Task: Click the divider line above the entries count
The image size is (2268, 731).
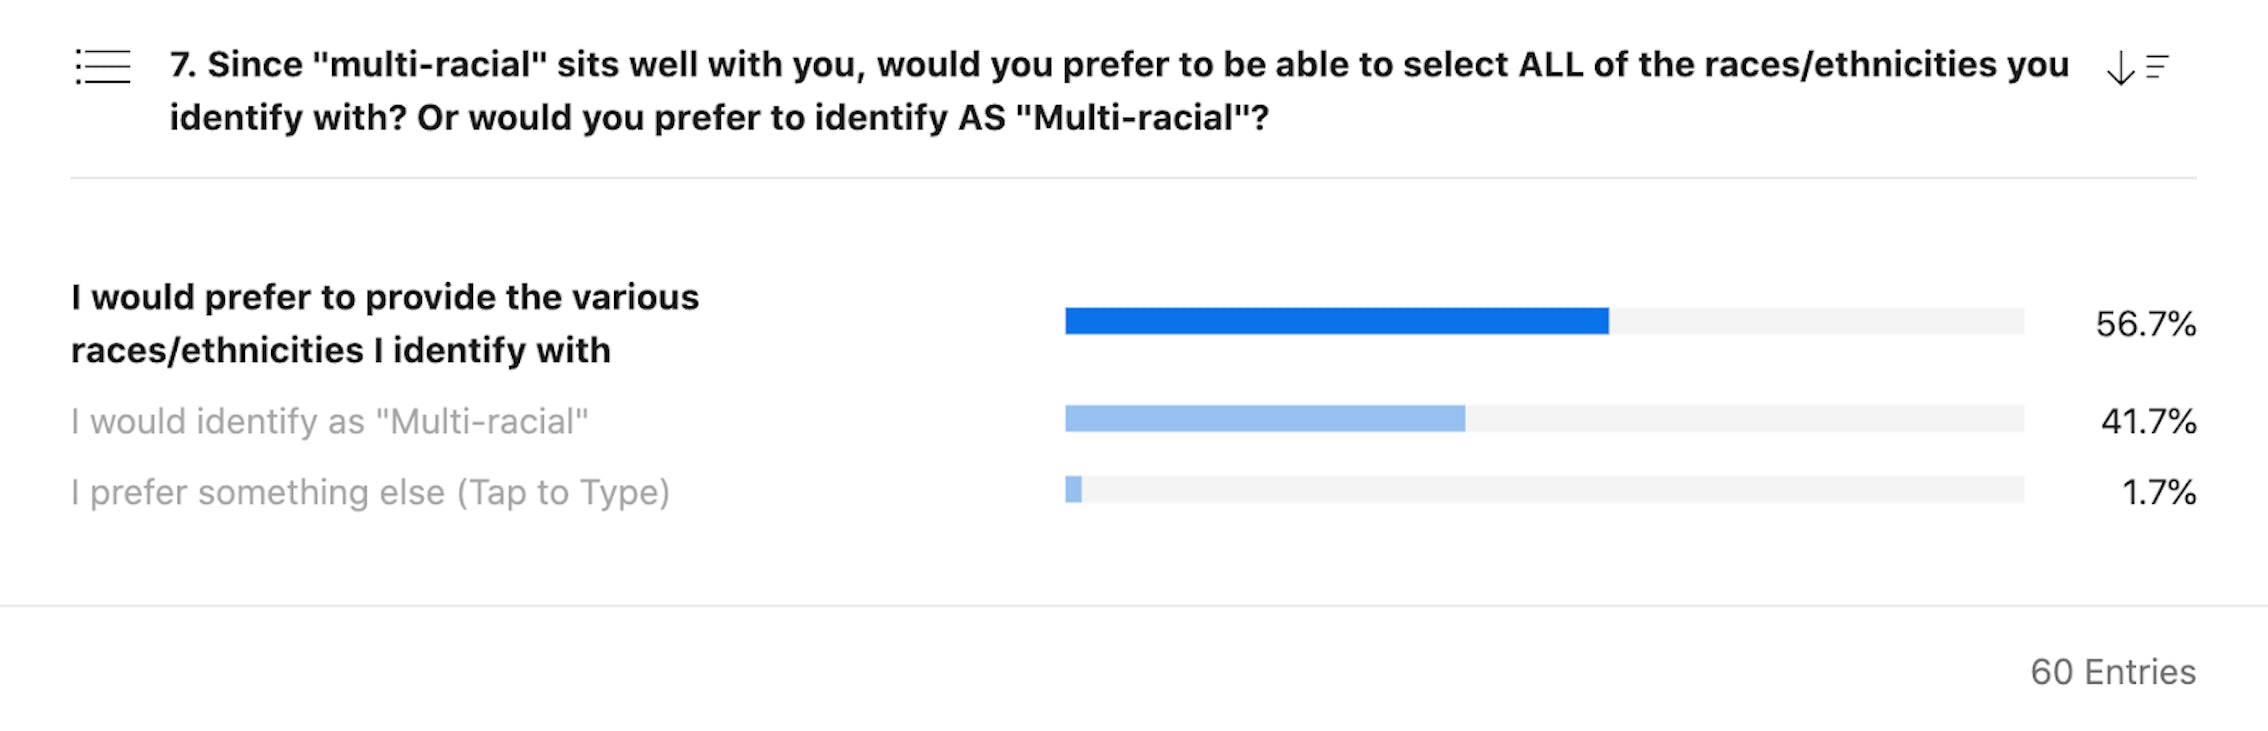Action: (1133, 605)
